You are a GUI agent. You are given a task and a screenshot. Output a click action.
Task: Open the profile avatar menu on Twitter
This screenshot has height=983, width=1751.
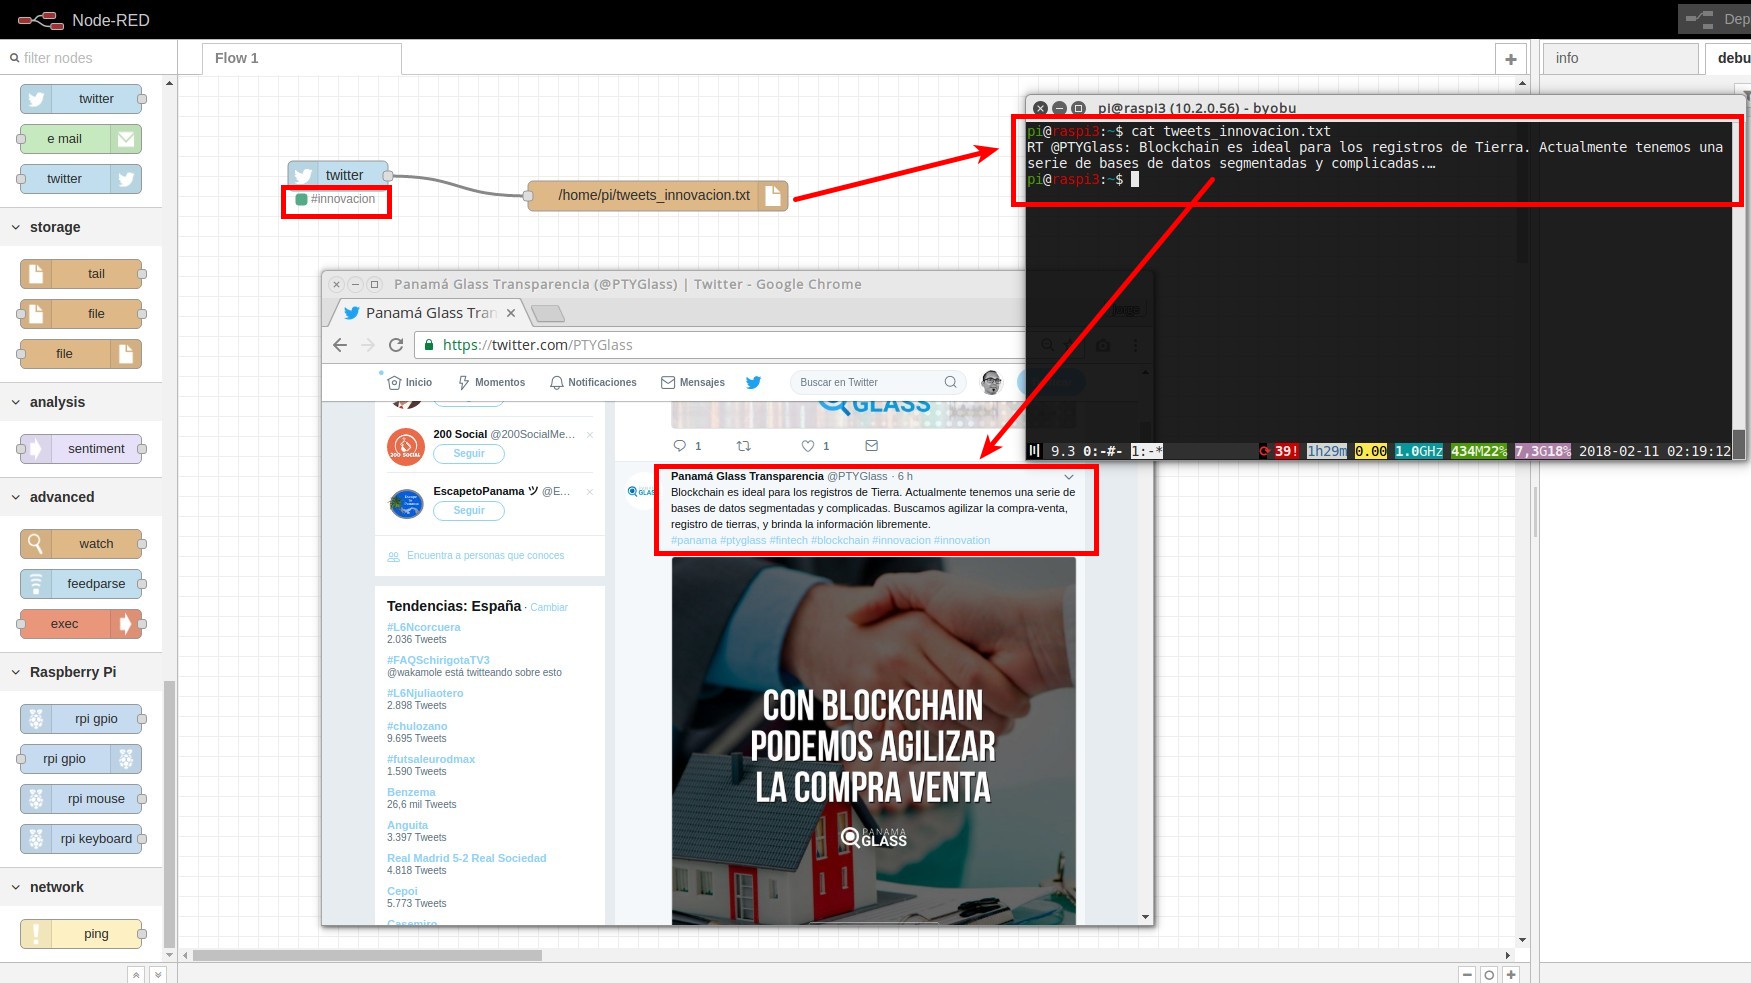pyautogui.click(x=991, y=382)
